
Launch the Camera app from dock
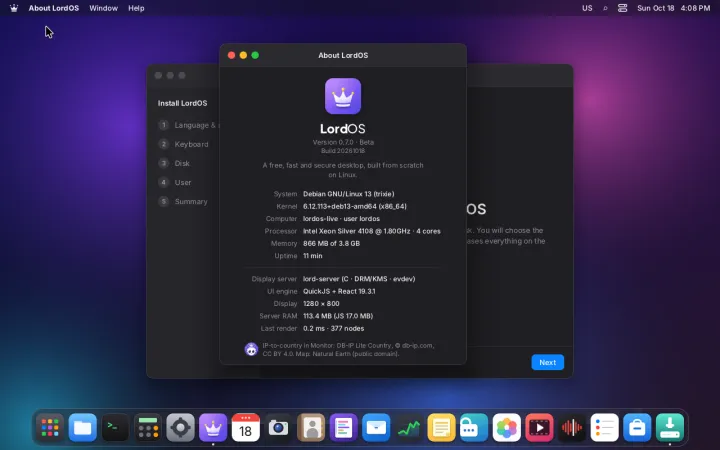point(278,428)
